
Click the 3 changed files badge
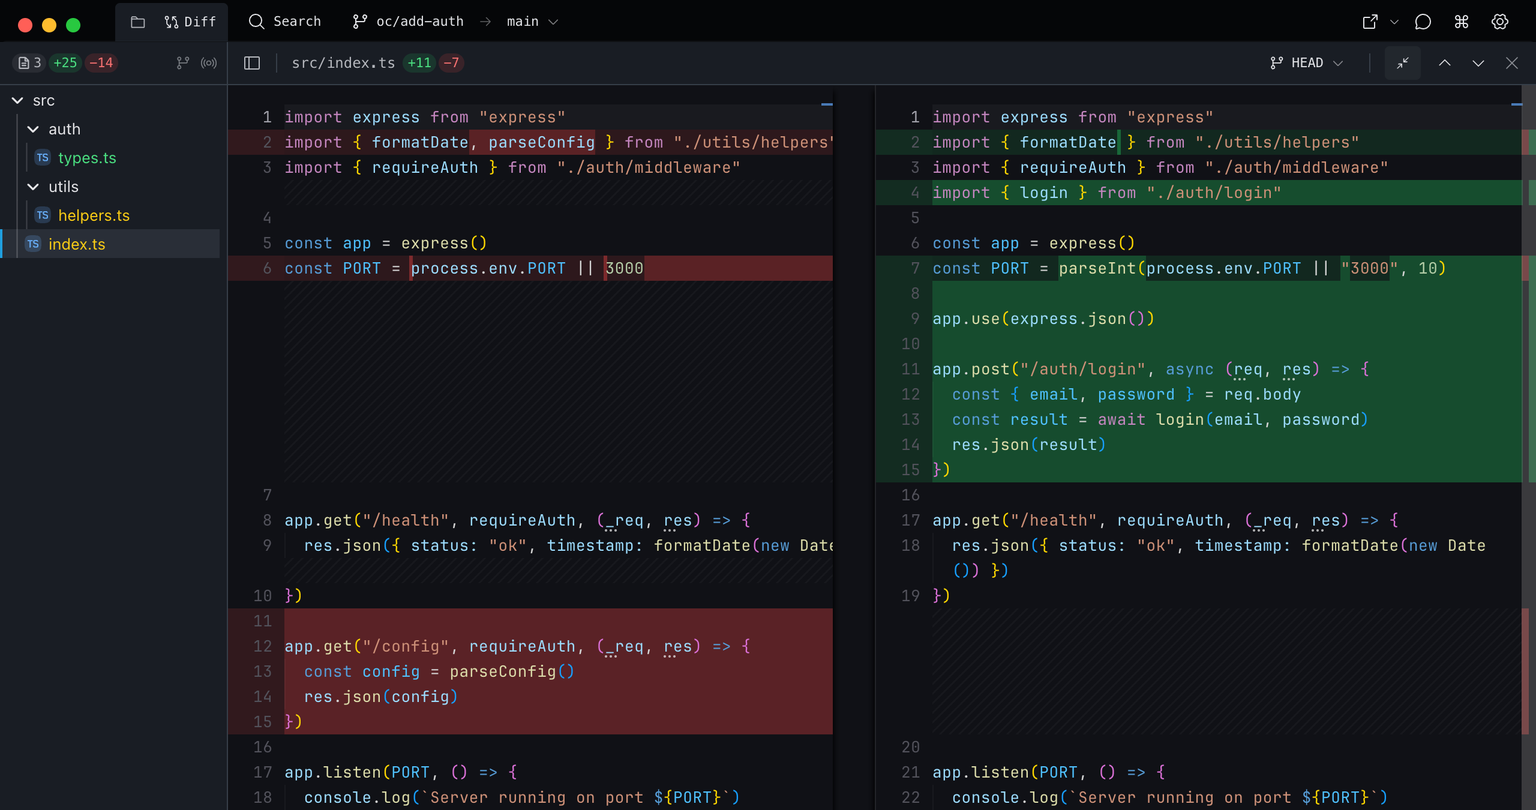coord(30,63)
